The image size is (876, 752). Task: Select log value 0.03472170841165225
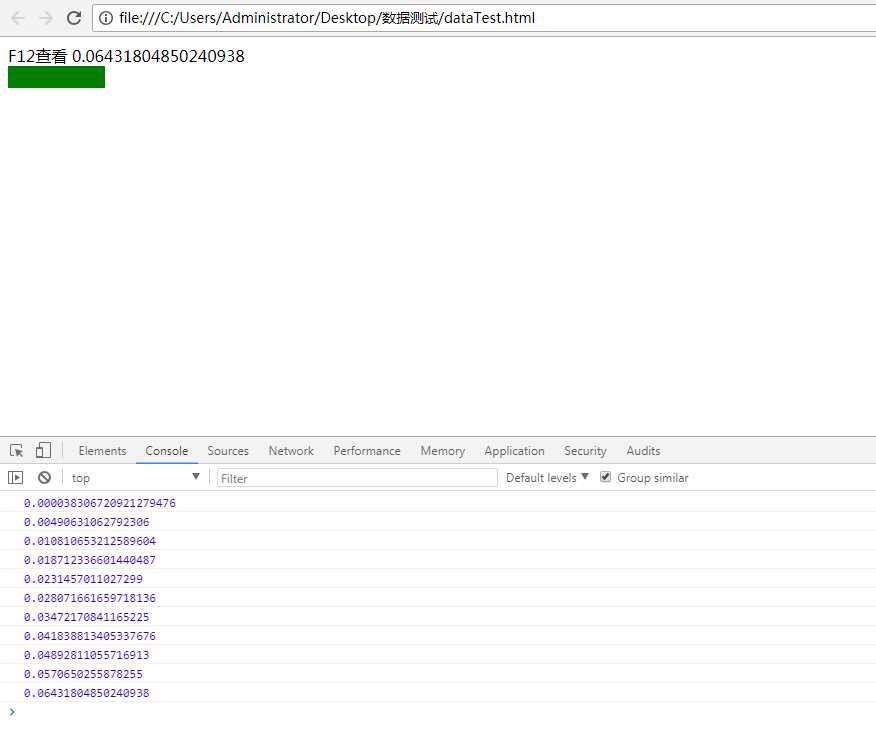tap(87, 617)
